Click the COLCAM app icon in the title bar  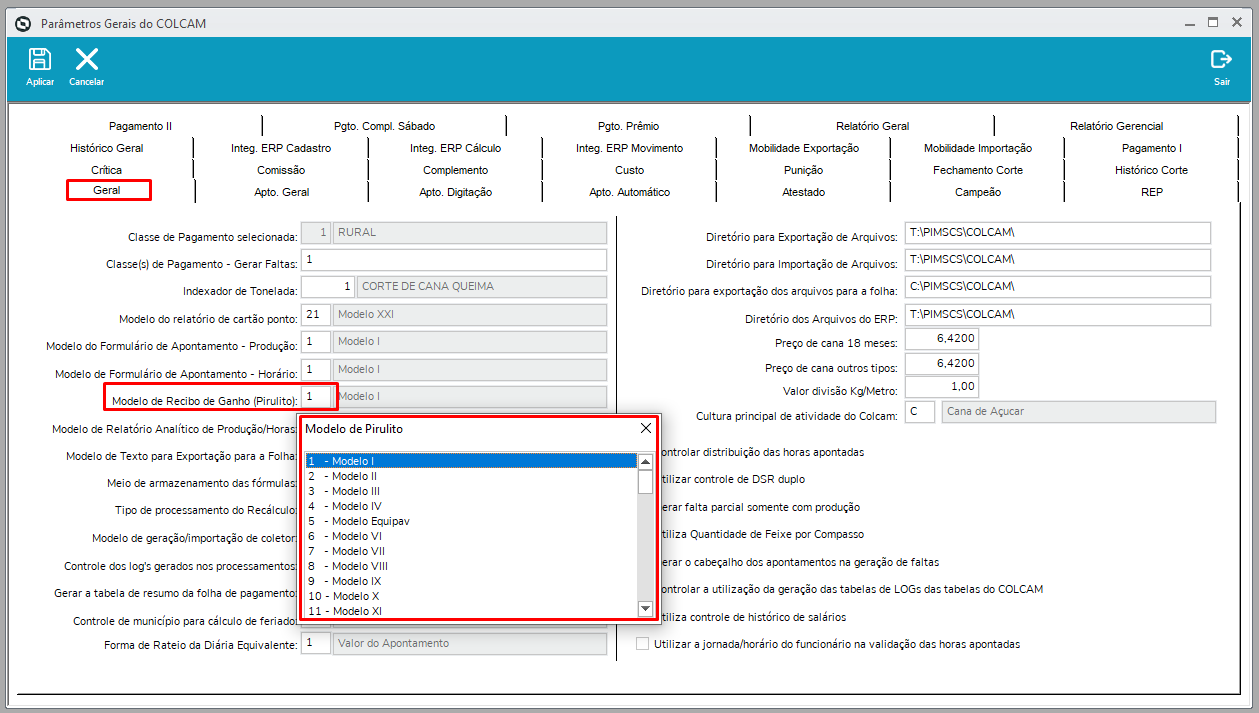point(23,23)
